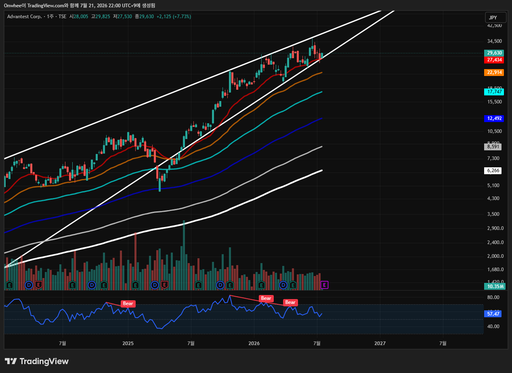The image size is (512, 373).
Task: Click the current price label 29,630
Action: [494, 53]
